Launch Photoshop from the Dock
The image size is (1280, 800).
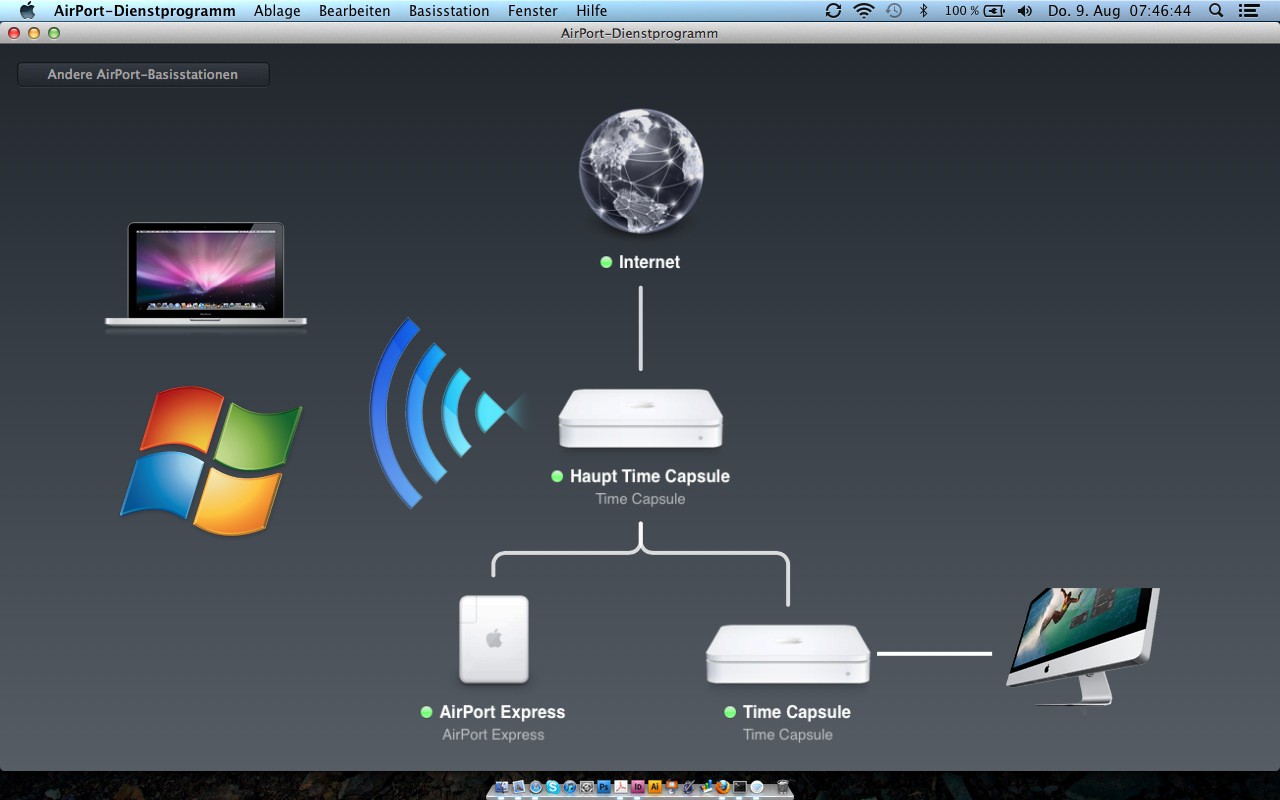(x=604, y=787)
